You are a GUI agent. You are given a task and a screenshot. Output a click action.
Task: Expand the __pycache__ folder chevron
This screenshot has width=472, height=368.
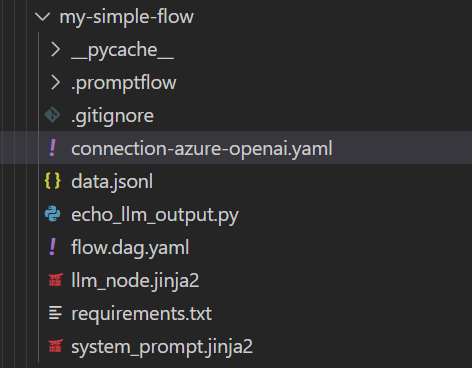[x=55, y=50]
